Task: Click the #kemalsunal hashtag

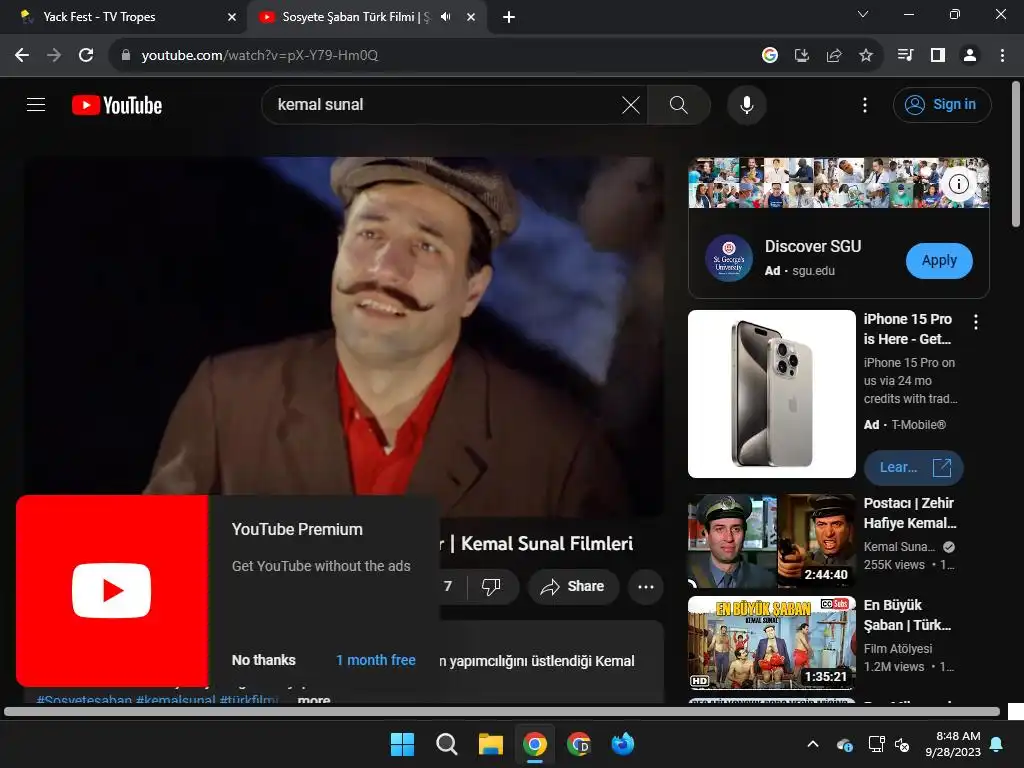Action: coord(175,699)
